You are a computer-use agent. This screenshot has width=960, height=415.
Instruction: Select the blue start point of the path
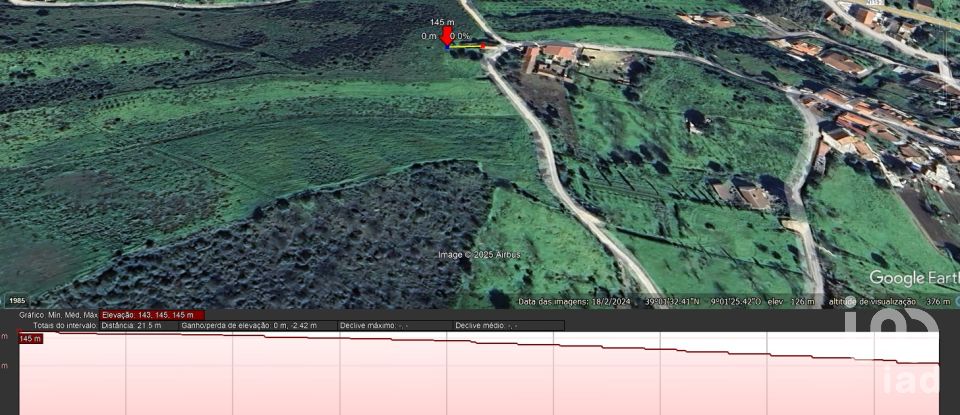point(447,46)
